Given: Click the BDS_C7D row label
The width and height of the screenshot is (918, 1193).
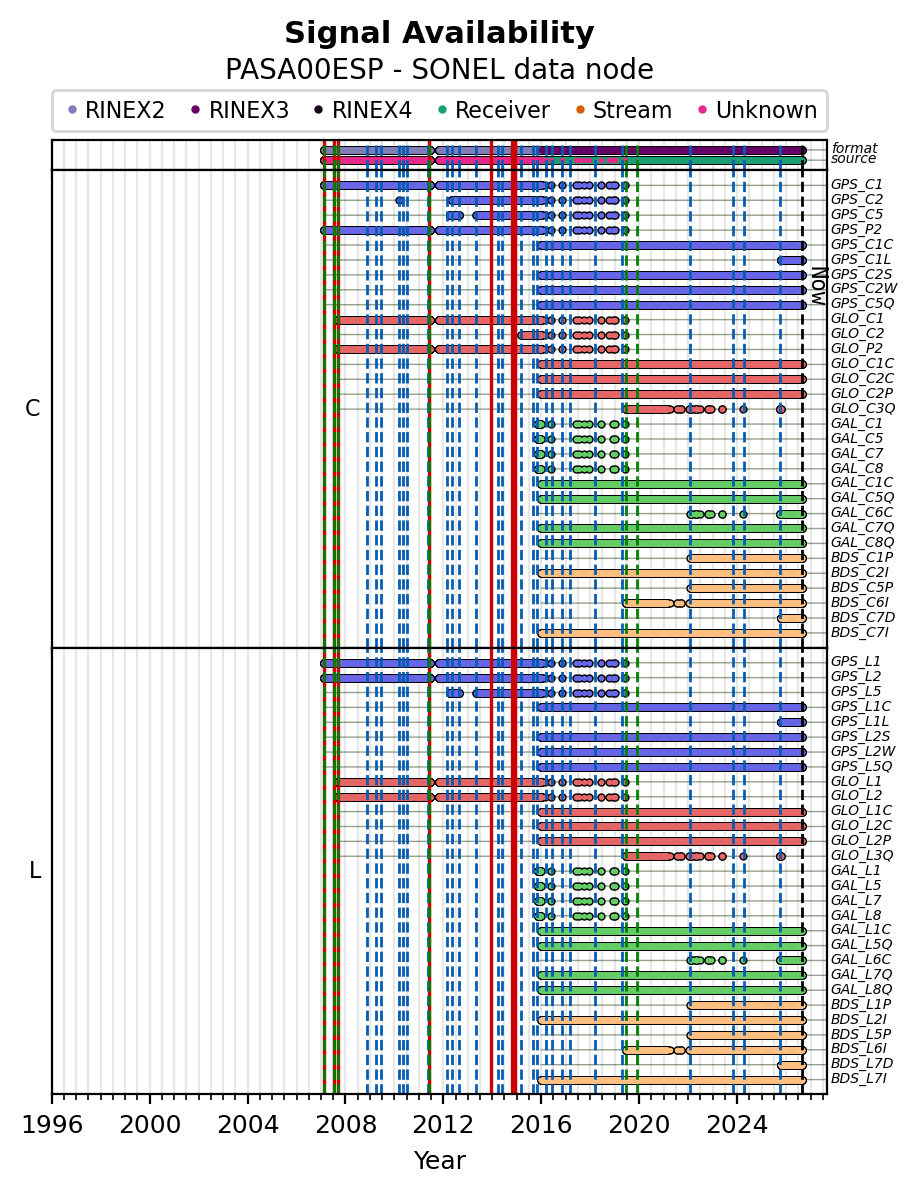Looking at the screenshot, I should pos(862,617).
